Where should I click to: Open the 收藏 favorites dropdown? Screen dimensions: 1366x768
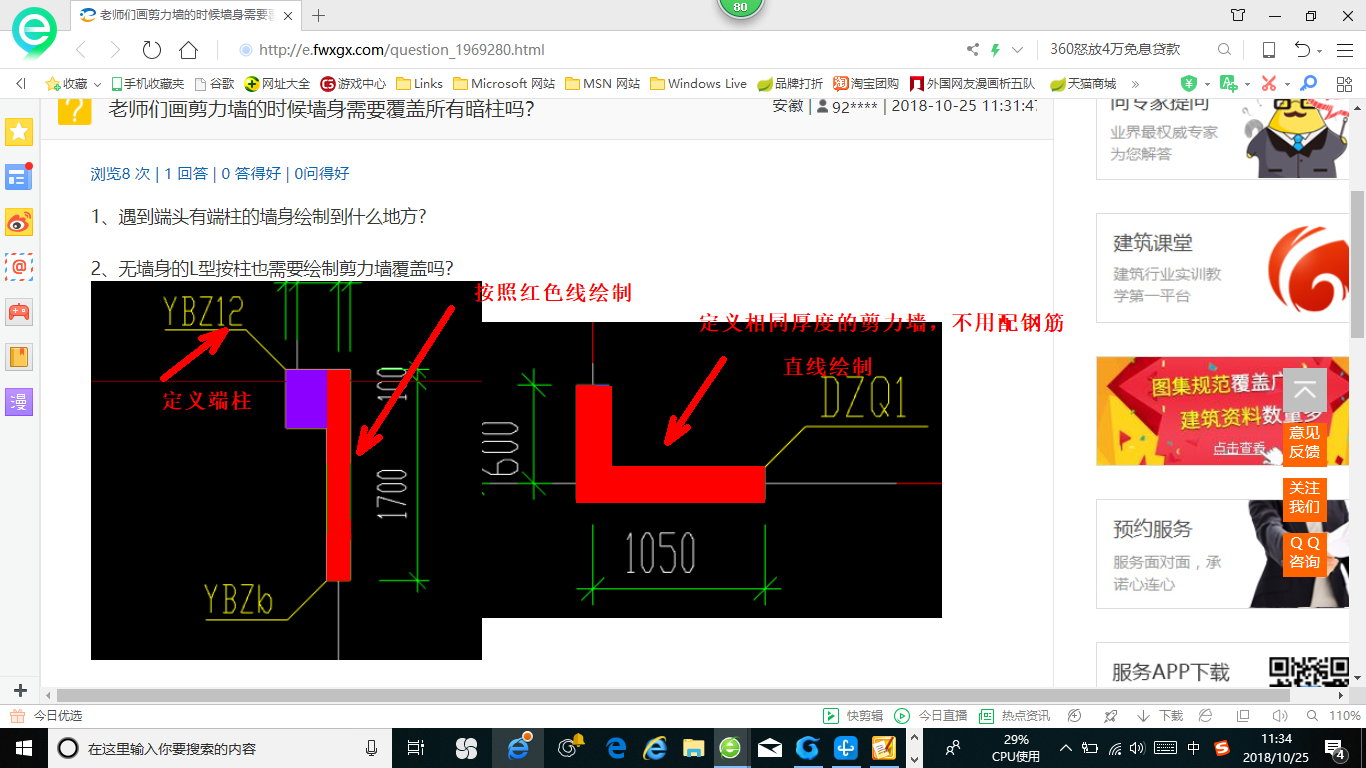pyautogui.click(x=73, y=84)
